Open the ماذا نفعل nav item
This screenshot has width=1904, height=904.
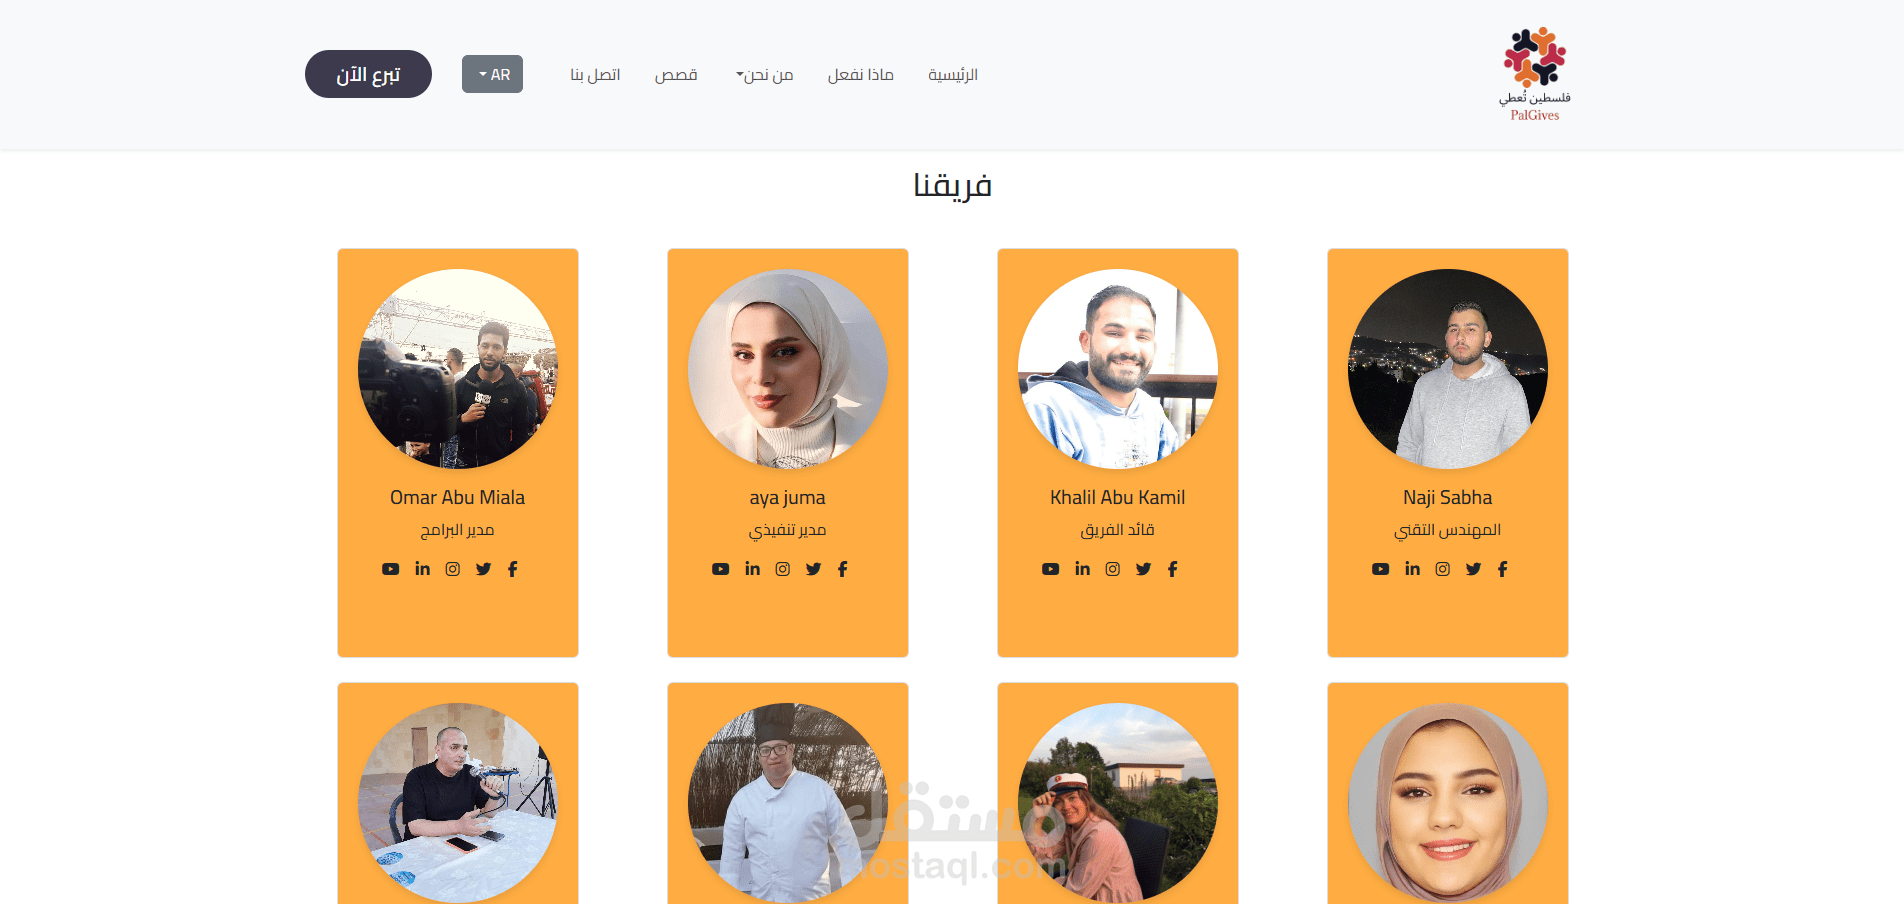point(861,75)
